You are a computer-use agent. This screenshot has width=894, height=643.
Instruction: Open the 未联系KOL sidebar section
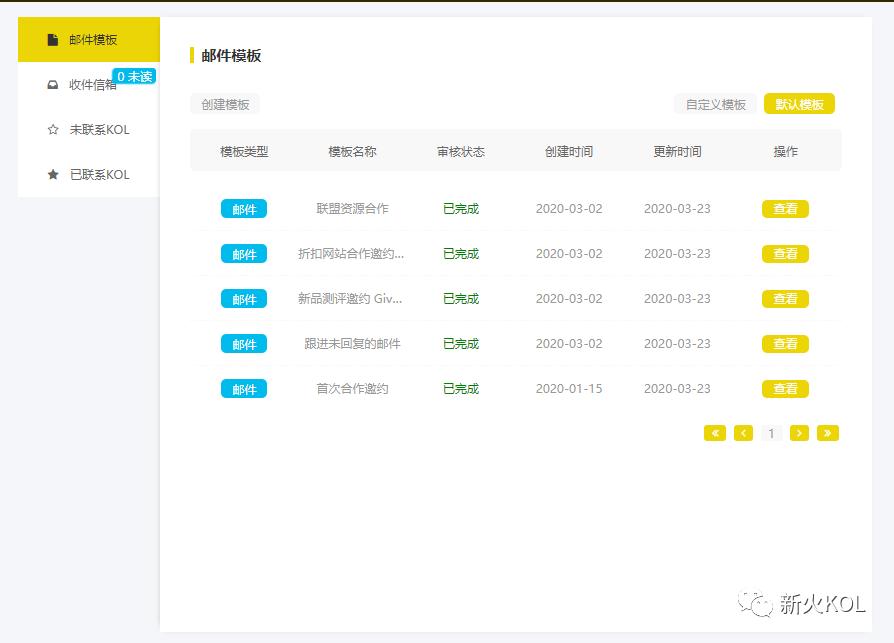point(95,129)
